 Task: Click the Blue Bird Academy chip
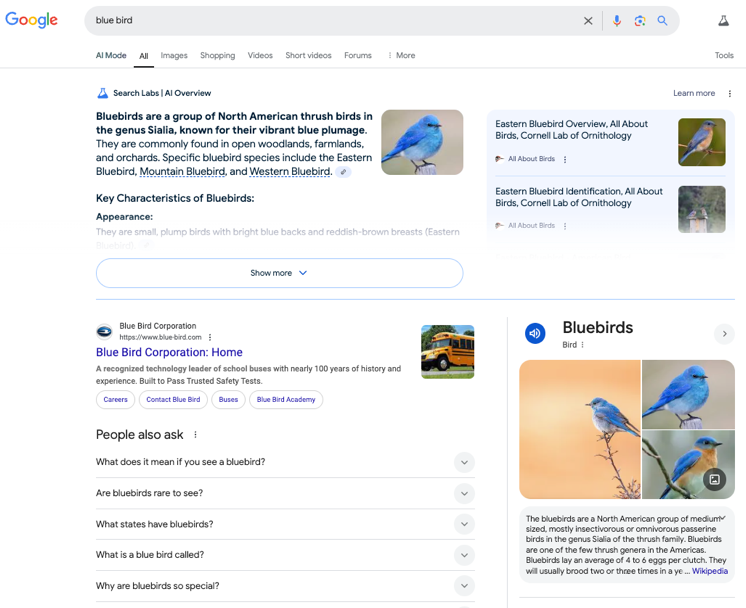point(286,400)
